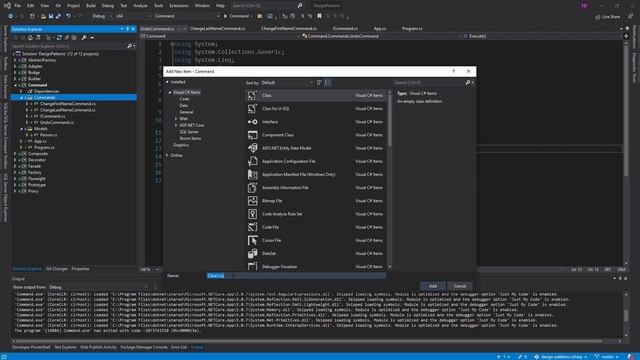Click the dialog help question mark
Viewport: 640px width, 360px height.
coord(453,71)
